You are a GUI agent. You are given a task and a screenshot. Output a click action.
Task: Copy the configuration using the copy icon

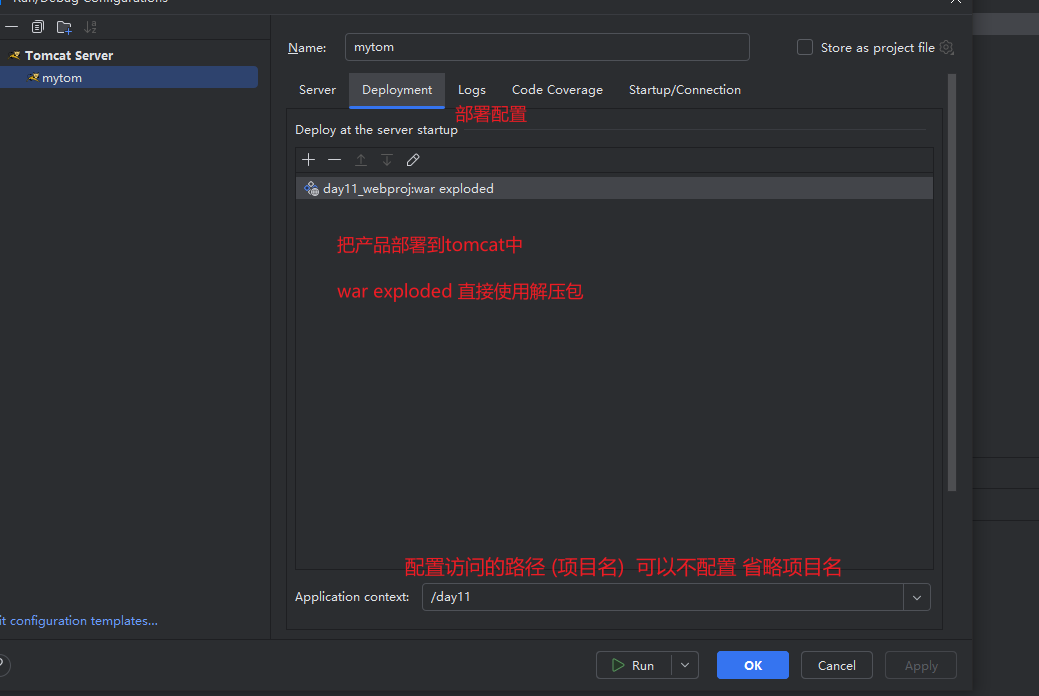click(x=38, y=27)
